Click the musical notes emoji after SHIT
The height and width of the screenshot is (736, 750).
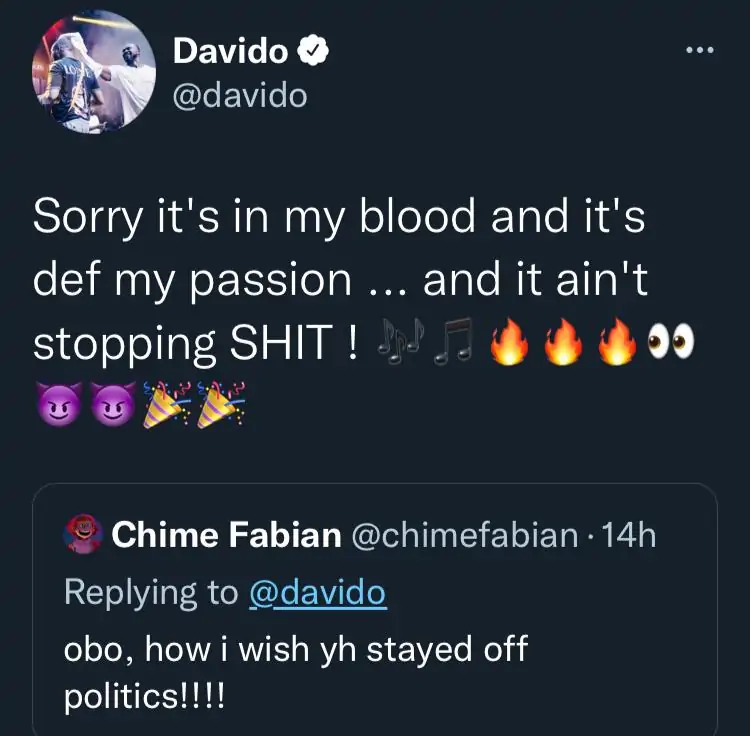pyautogui.click(x=403, y=345)
